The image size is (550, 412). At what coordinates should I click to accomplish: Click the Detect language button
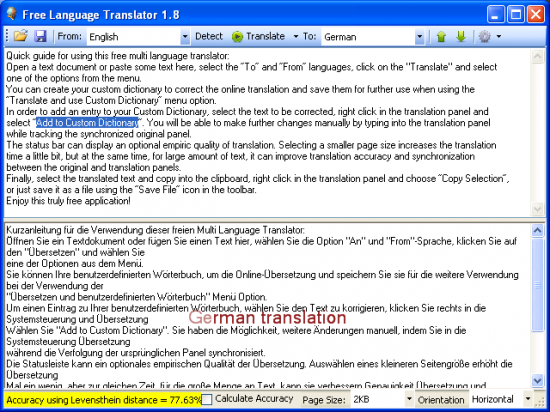click(209, 36)
